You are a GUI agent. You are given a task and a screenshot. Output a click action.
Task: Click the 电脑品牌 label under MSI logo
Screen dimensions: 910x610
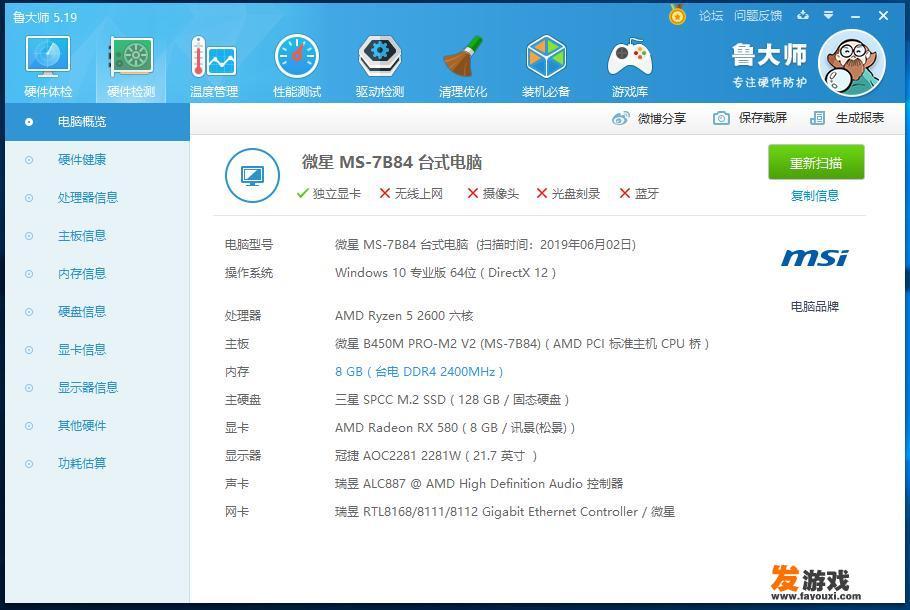(815, 306)
